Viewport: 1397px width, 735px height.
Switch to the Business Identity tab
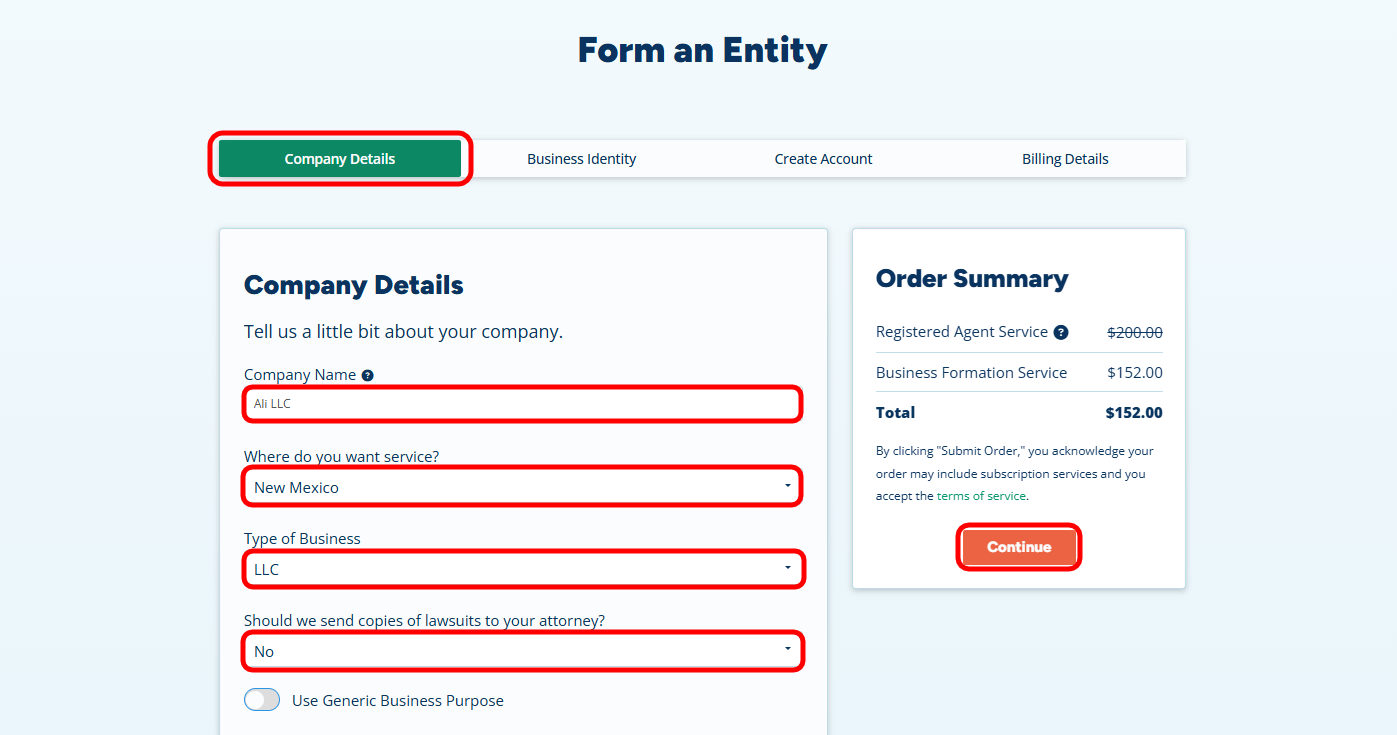[x=582, y=159]
